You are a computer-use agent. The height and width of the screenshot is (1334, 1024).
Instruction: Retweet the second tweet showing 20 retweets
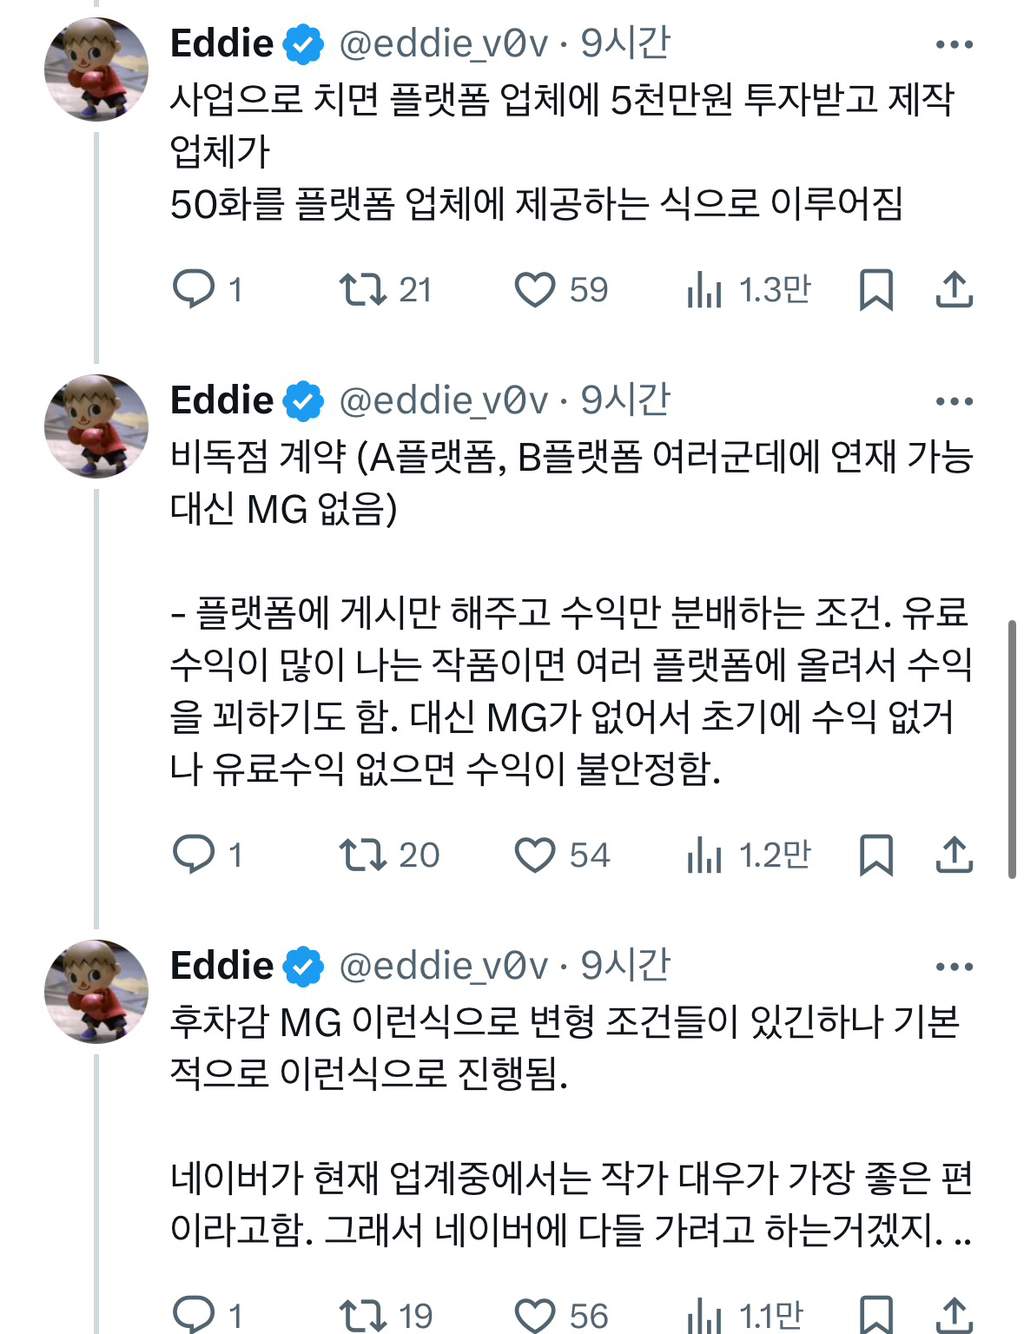pyautogui.click(x=360, y=854)
